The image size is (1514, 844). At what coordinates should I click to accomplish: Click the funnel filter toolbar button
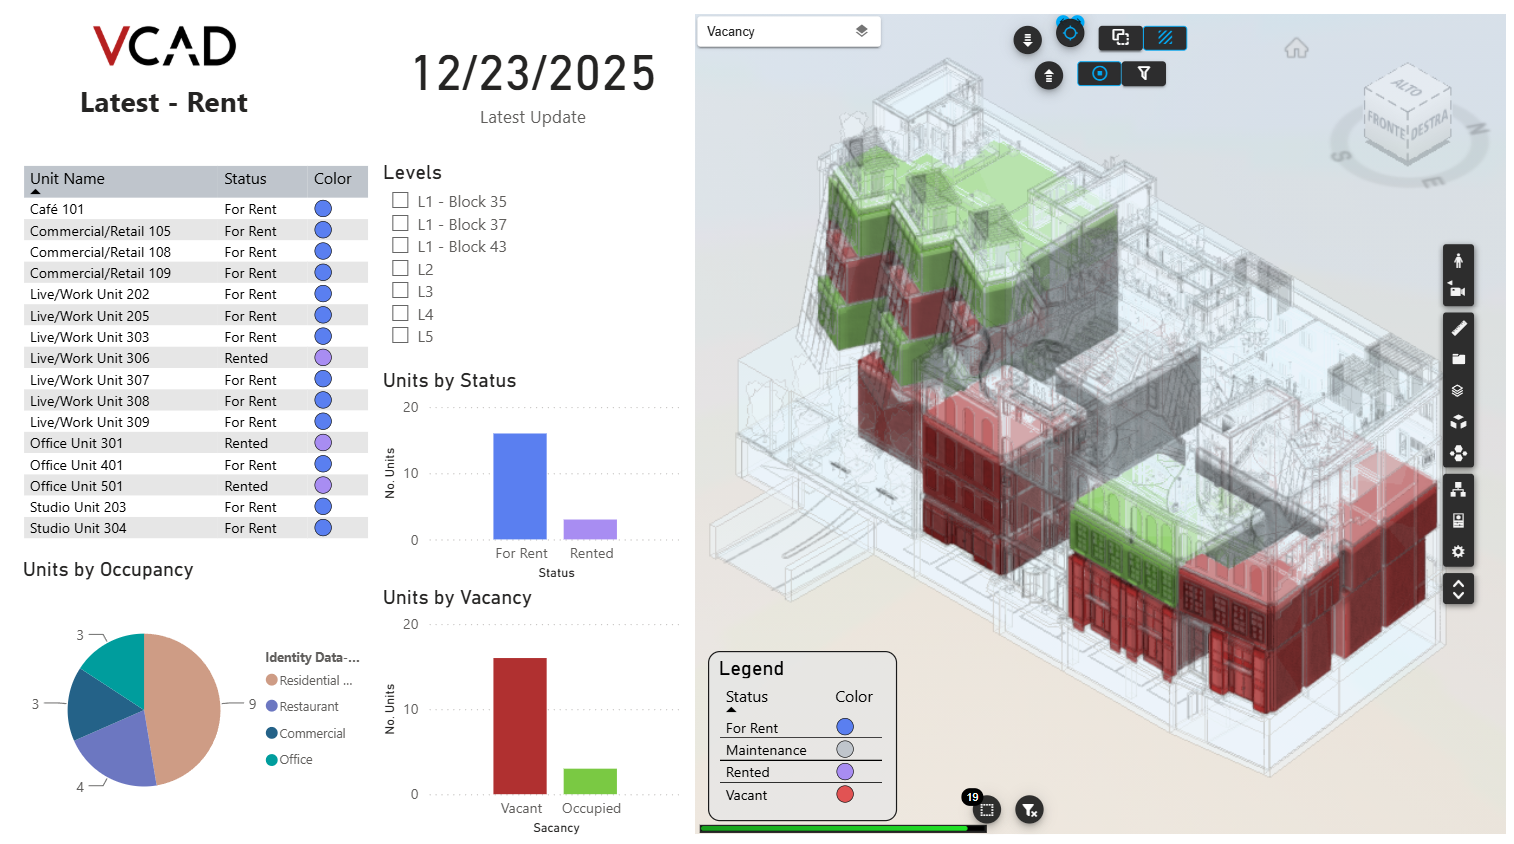pyautogui.click(x=1144, y=73)
